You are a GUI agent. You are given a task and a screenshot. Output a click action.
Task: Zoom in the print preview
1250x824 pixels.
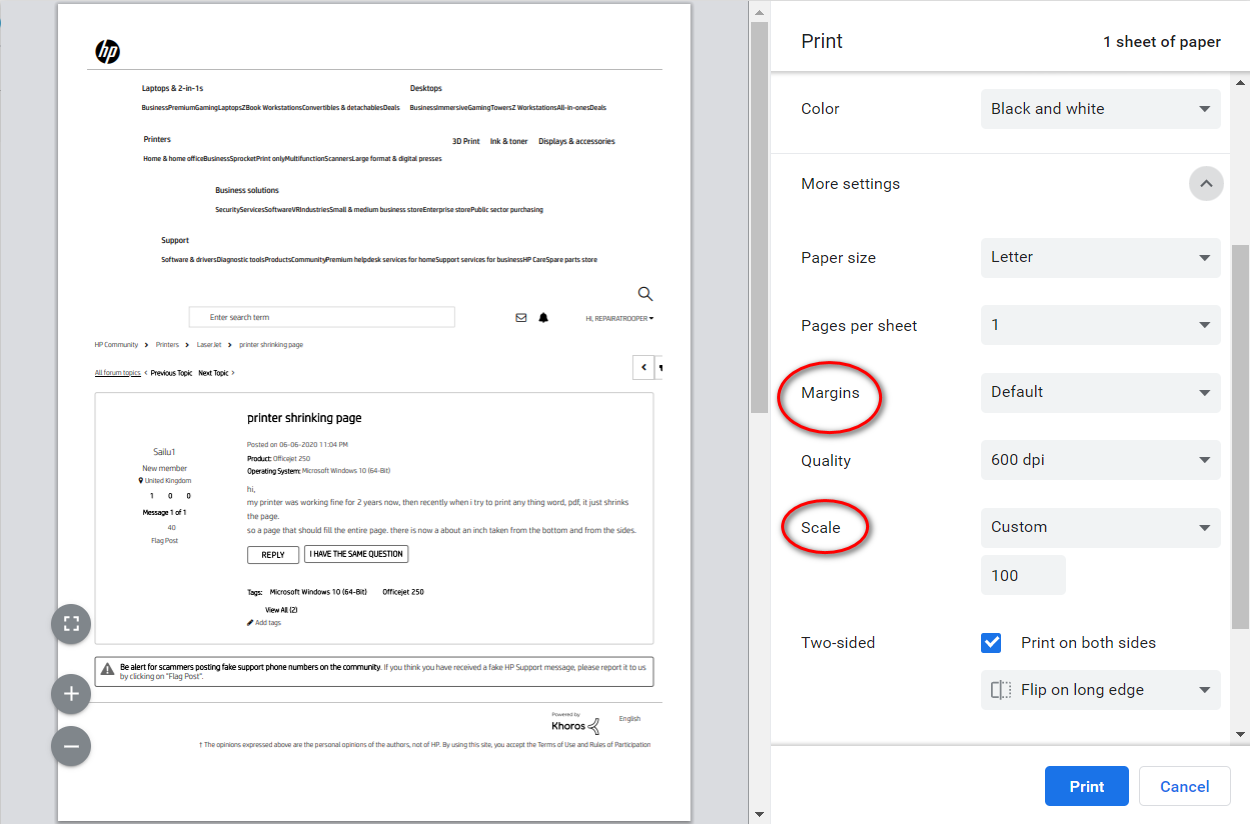71,693
